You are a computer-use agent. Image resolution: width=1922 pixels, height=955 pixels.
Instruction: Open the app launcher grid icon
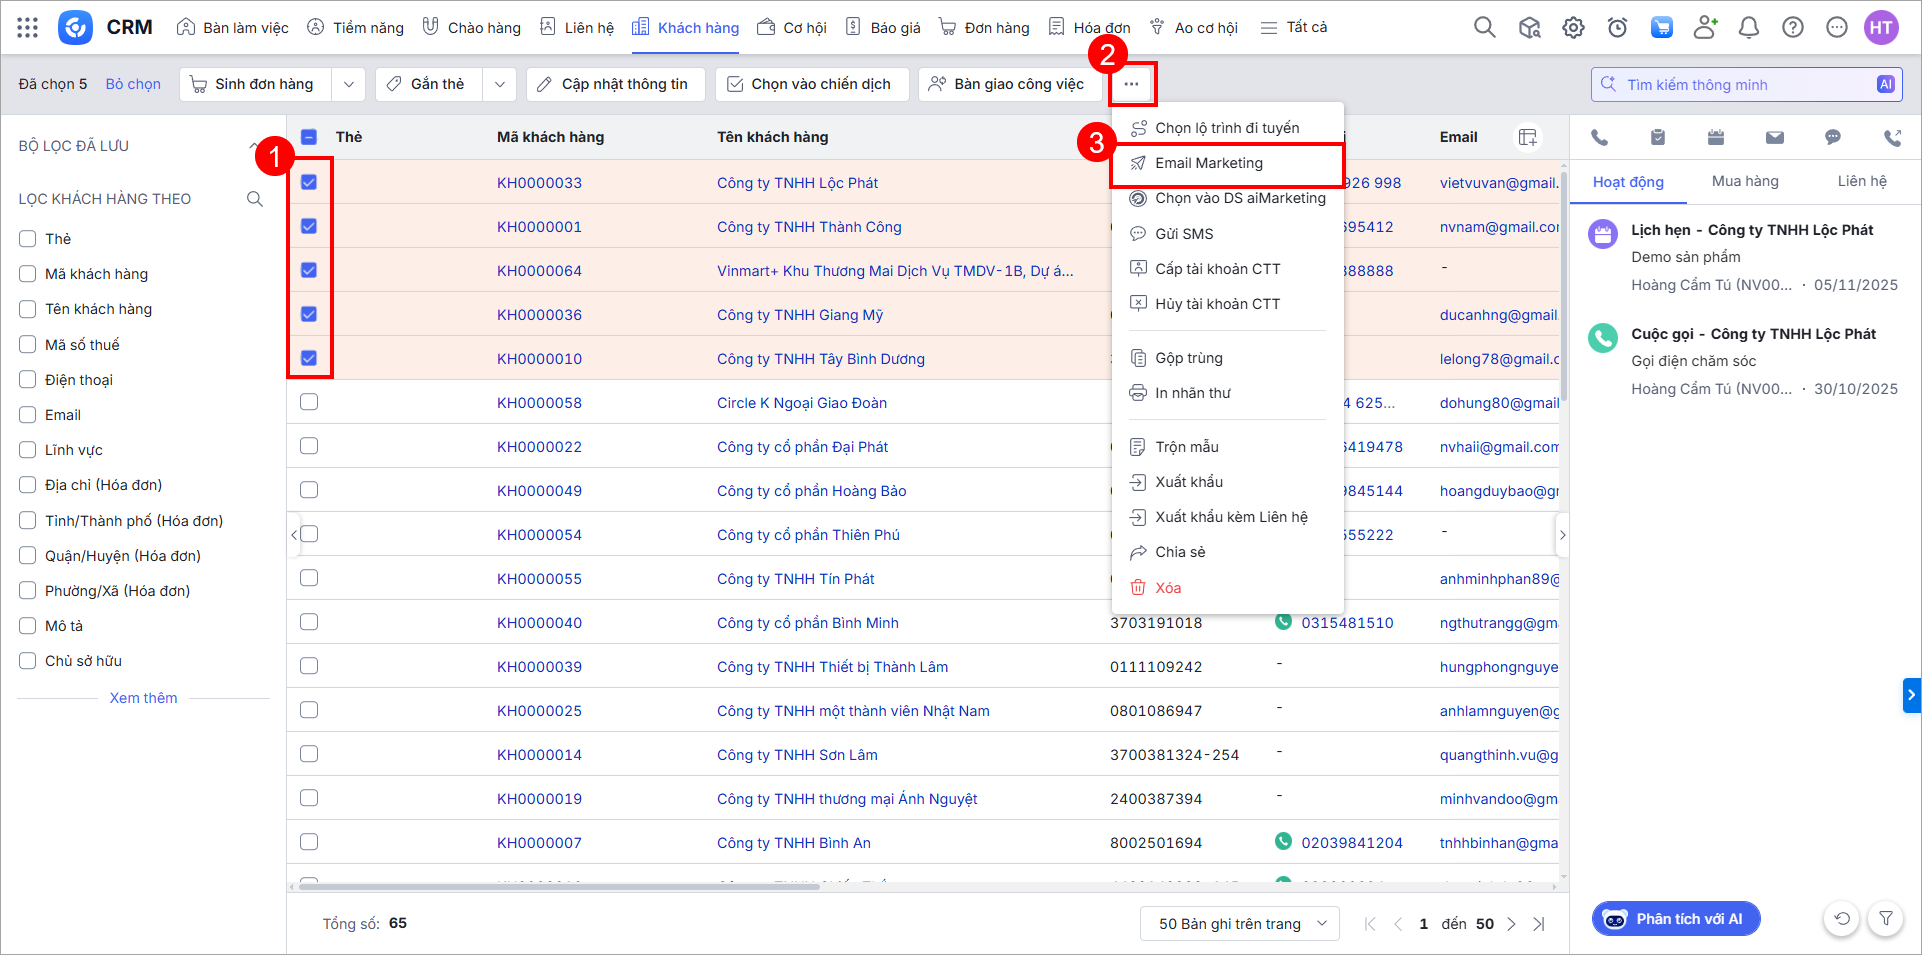click(27, 28)
